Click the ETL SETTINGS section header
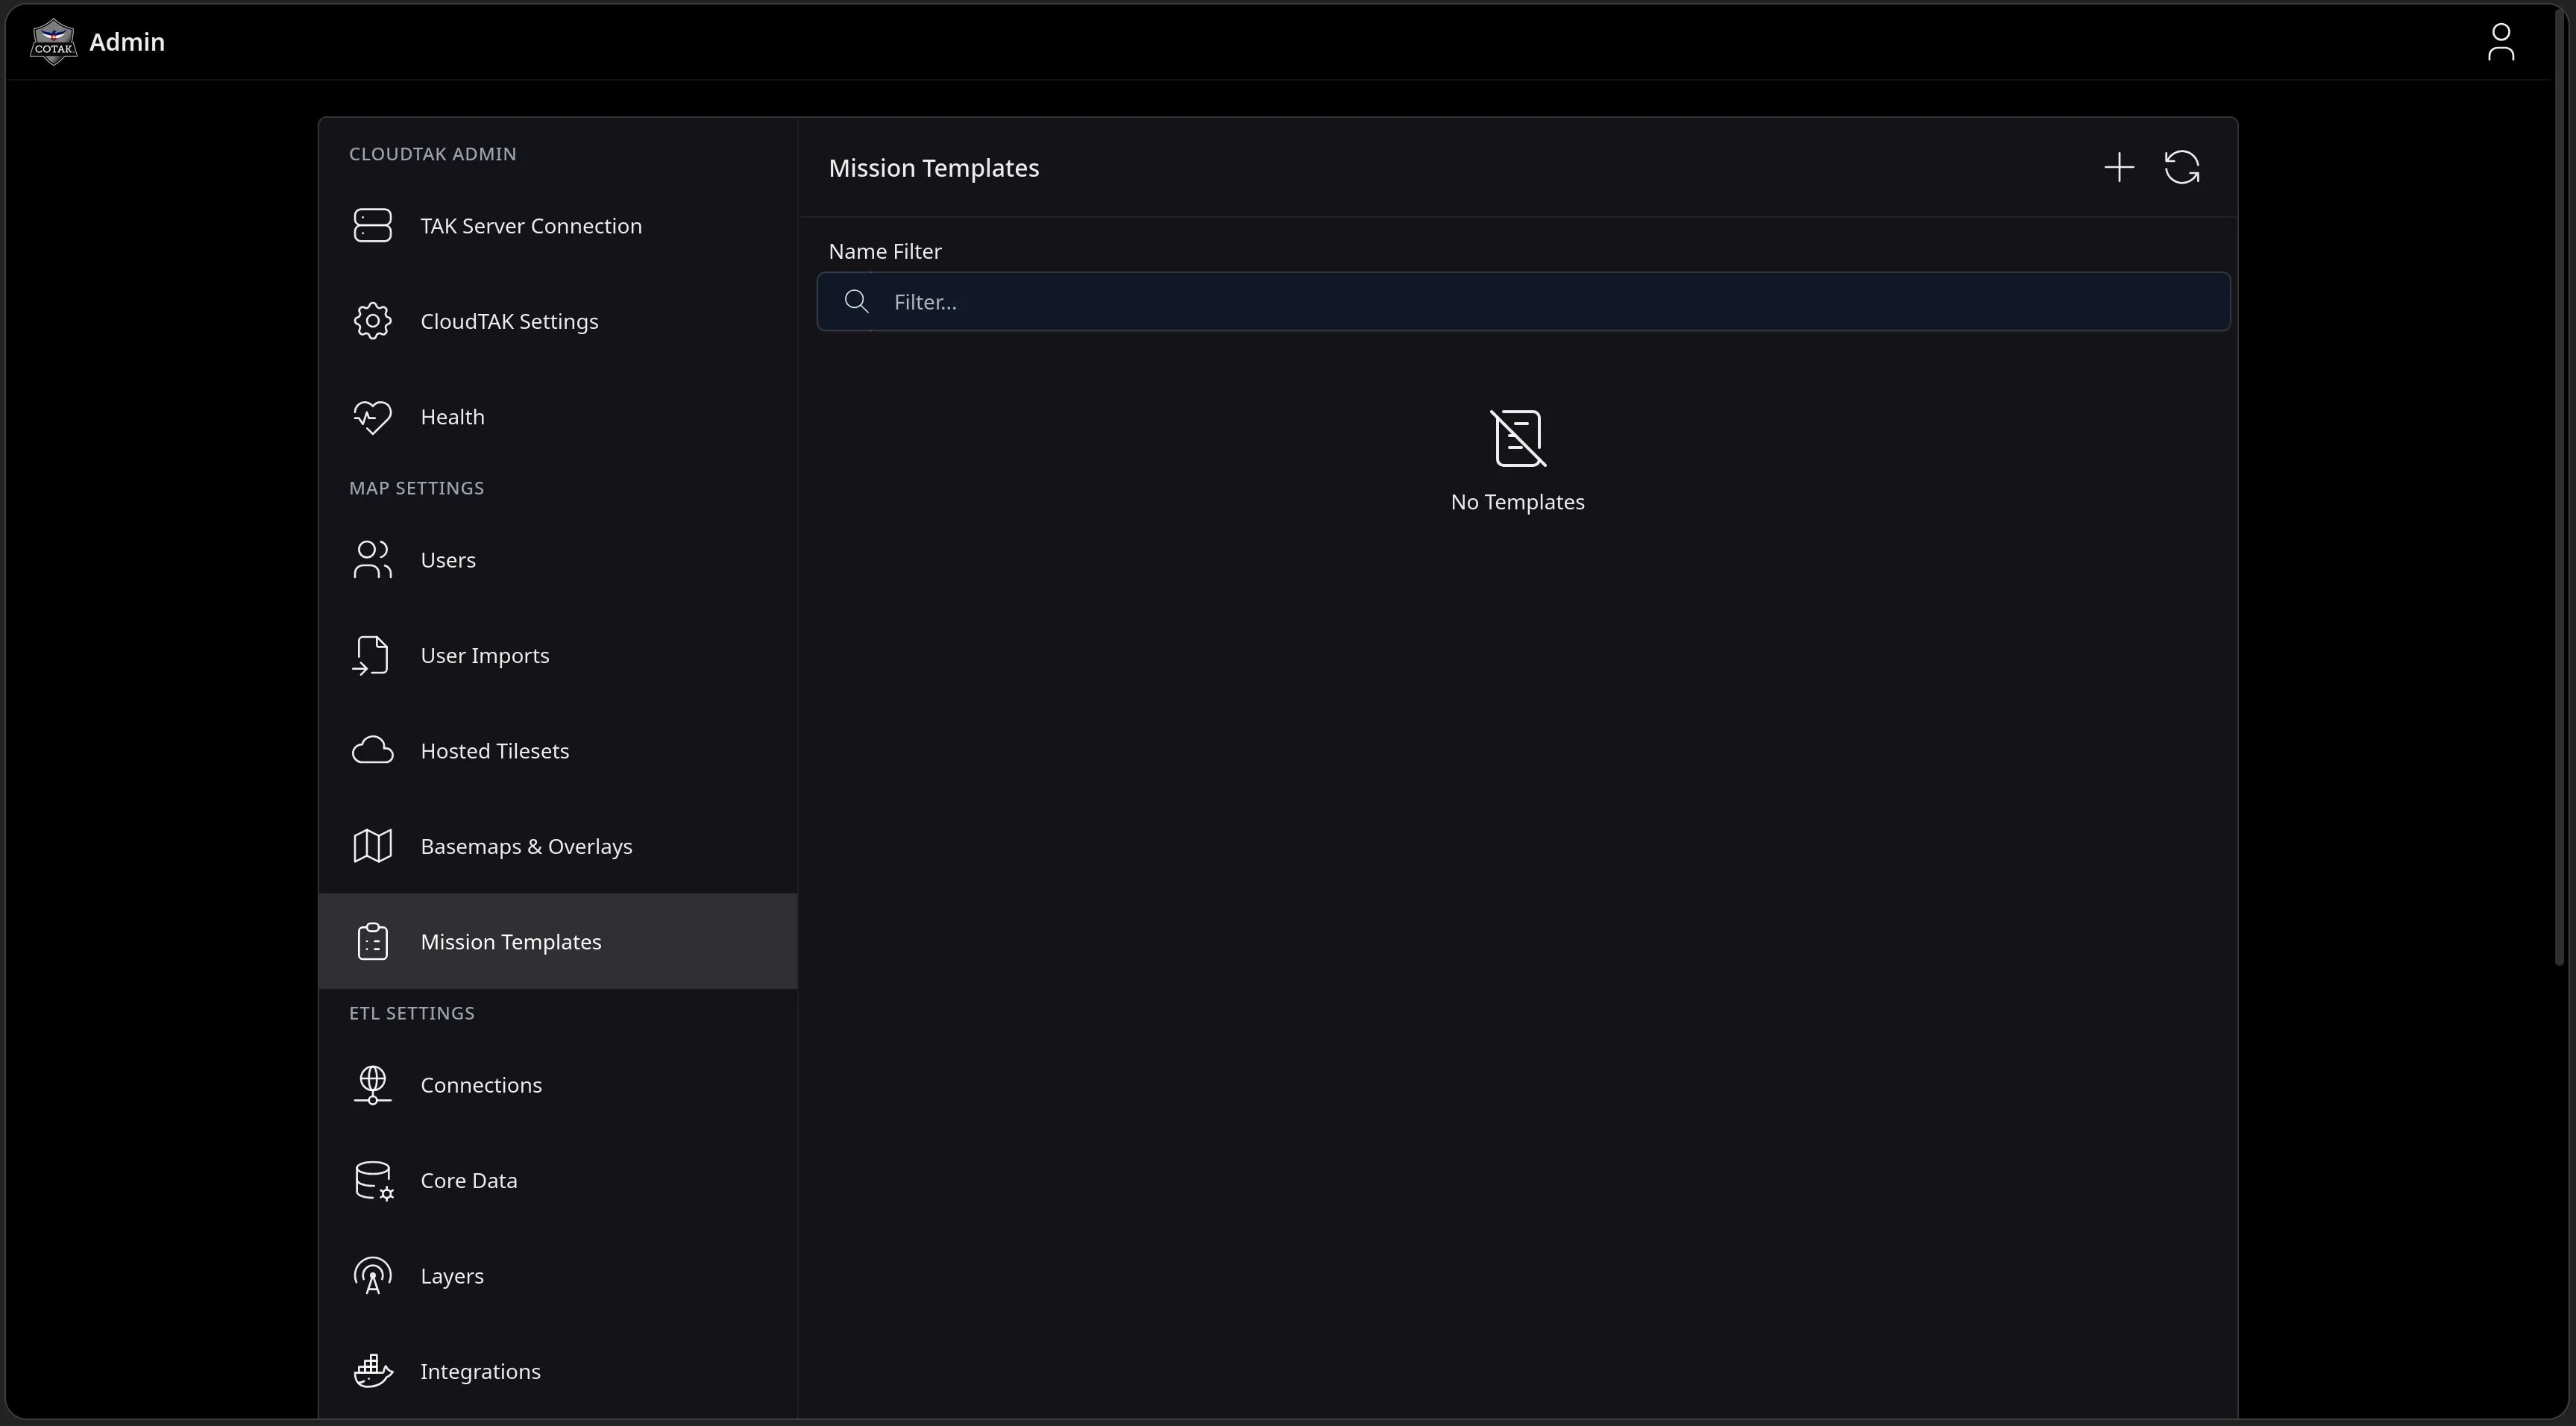 coord(412,1013)
